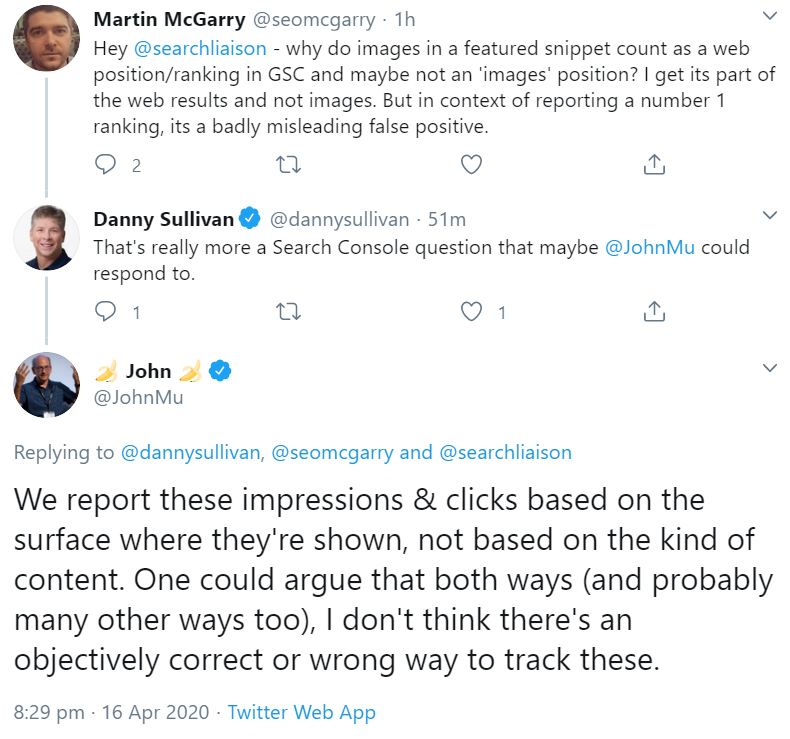Reply to Danny Sullivan's tweet

point(107,312)
